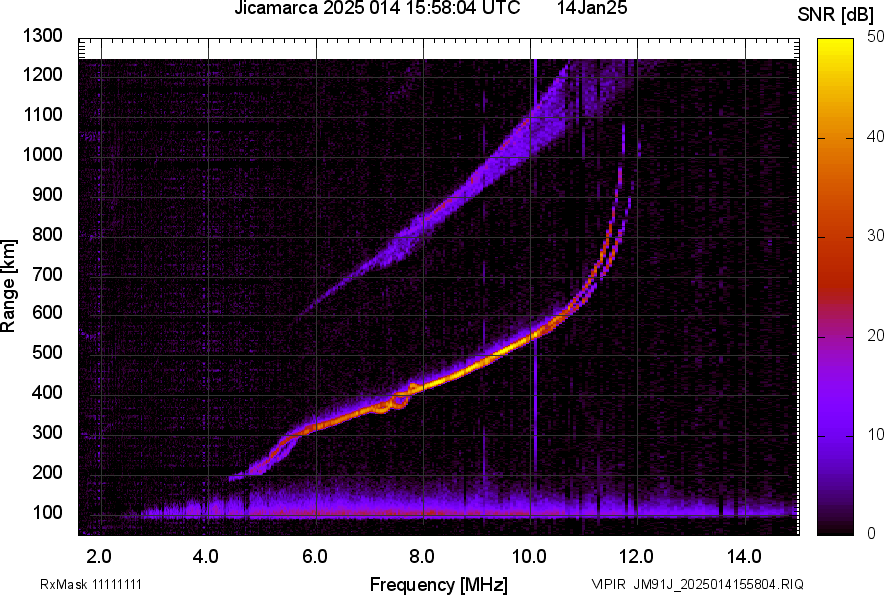Click the 'Range [km]' axis label
This screenshot has height=595, width=884.
click(x=8, y=286)
